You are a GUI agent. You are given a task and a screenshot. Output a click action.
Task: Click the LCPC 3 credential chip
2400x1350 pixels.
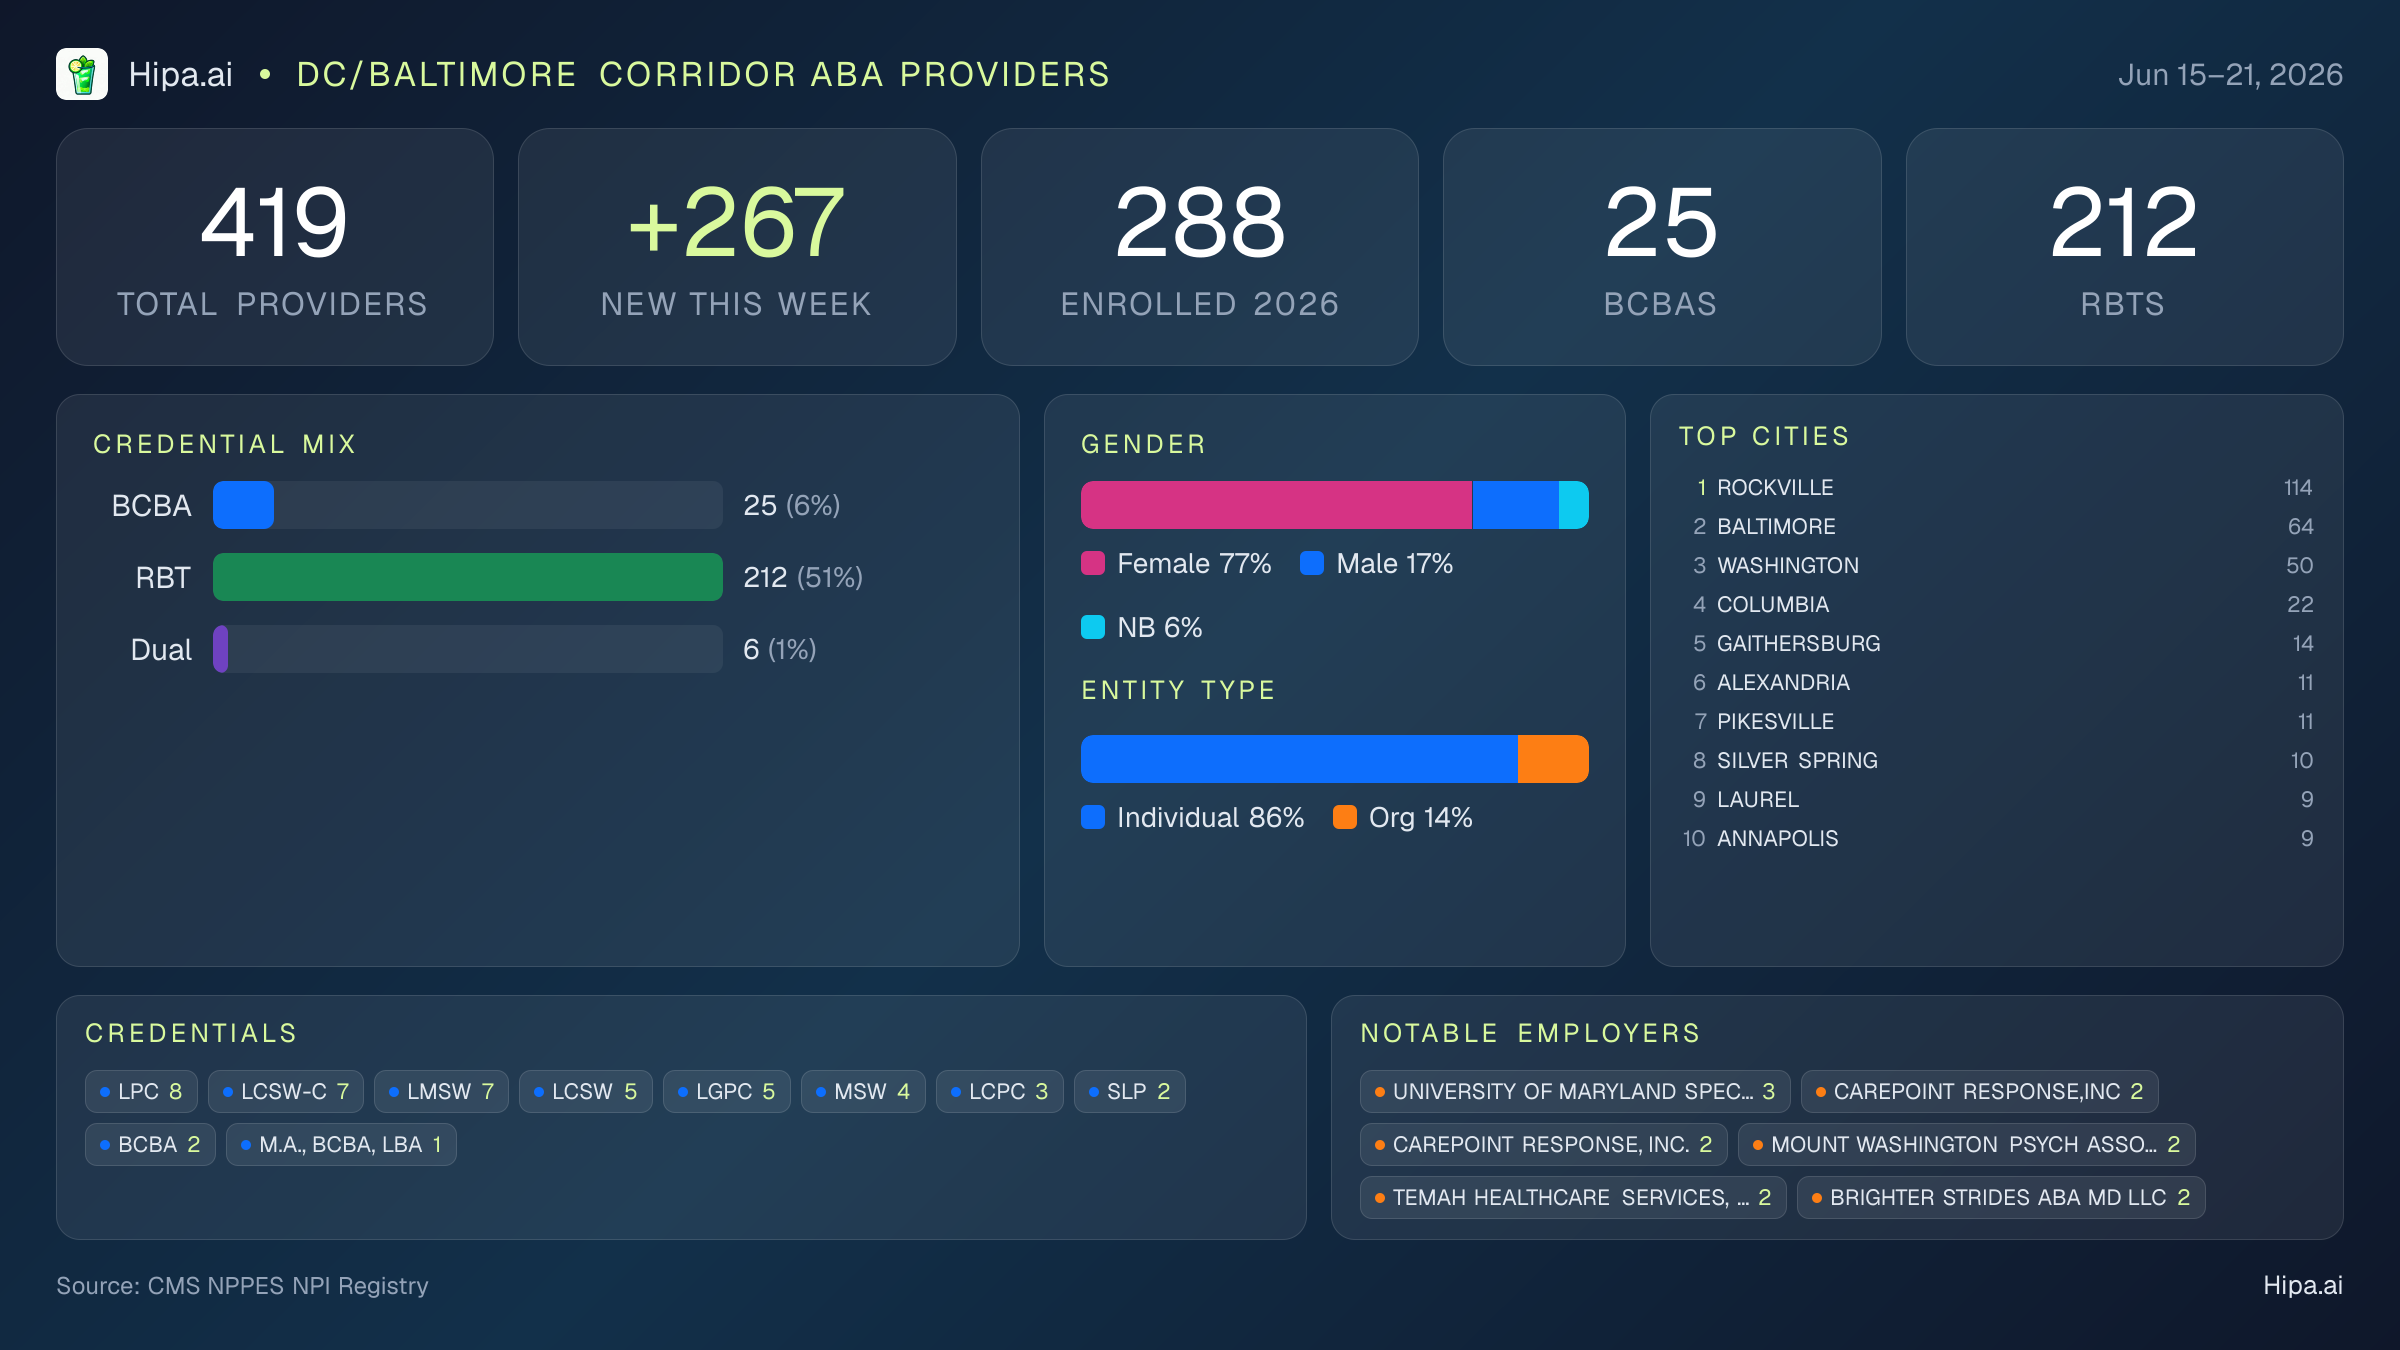pos(1000,1091)
